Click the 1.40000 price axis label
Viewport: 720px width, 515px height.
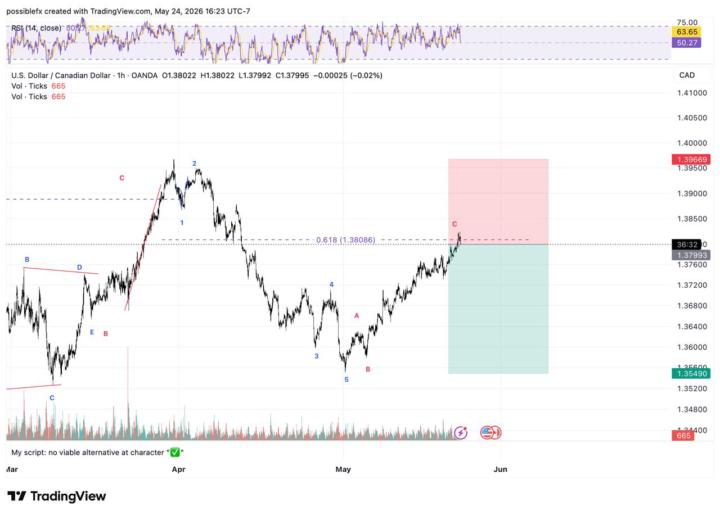tap(692, 143)
